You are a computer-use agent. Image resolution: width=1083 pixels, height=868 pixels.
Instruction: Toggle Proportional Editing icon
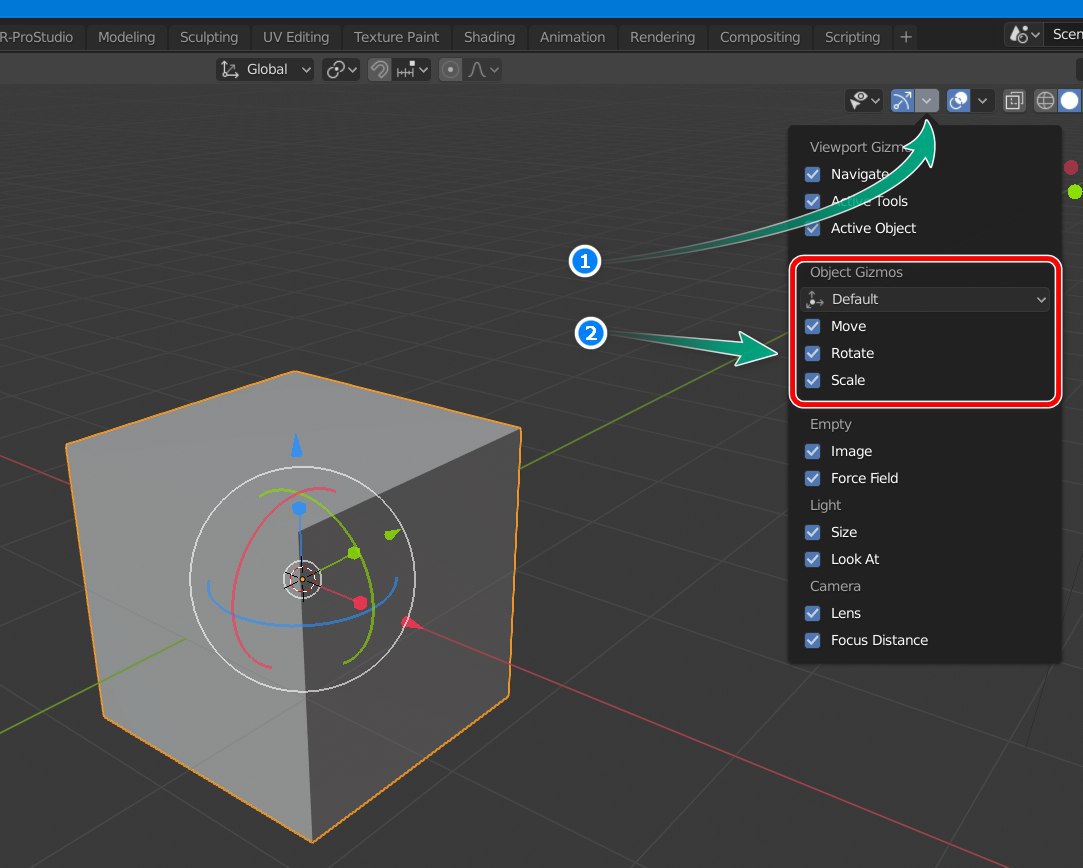[450, 70]
